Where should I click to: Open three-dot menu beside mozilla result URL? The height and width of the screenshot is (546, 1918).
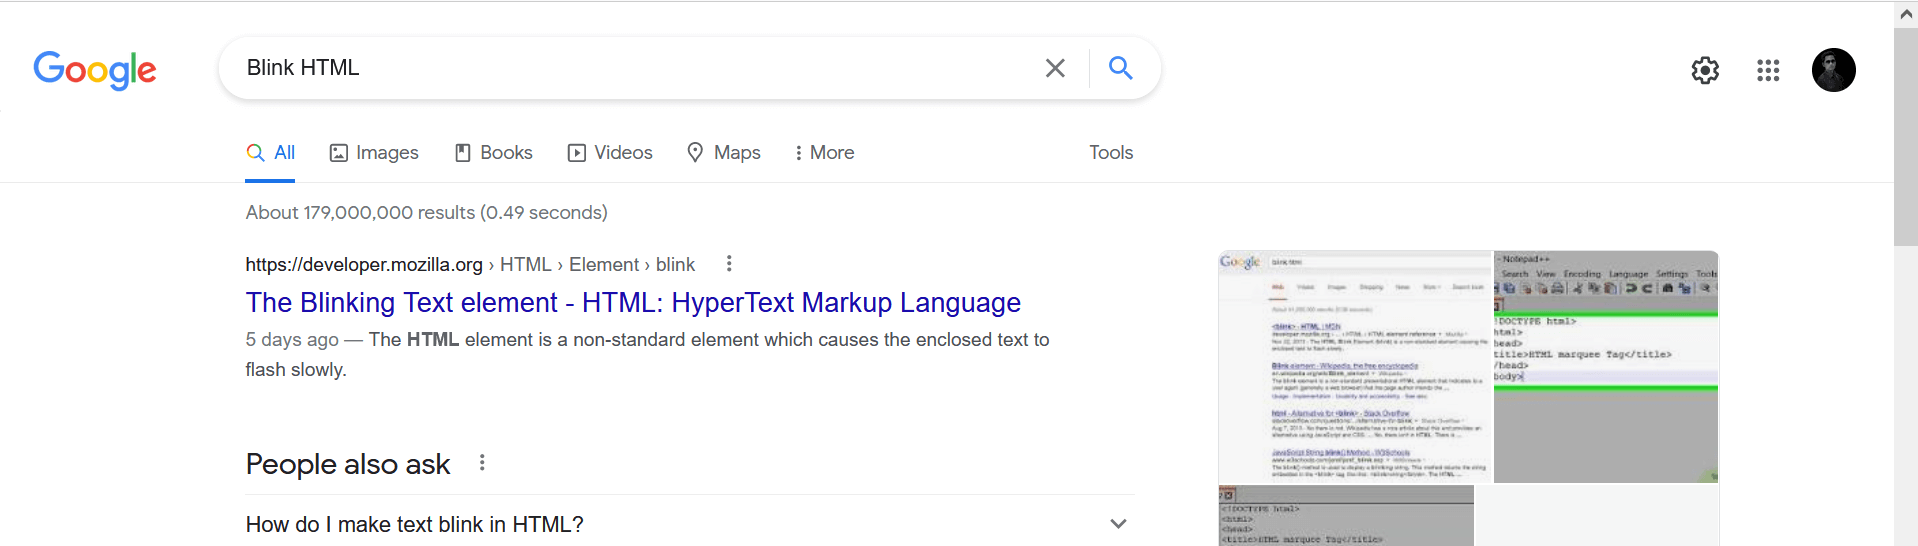(729, 263)
